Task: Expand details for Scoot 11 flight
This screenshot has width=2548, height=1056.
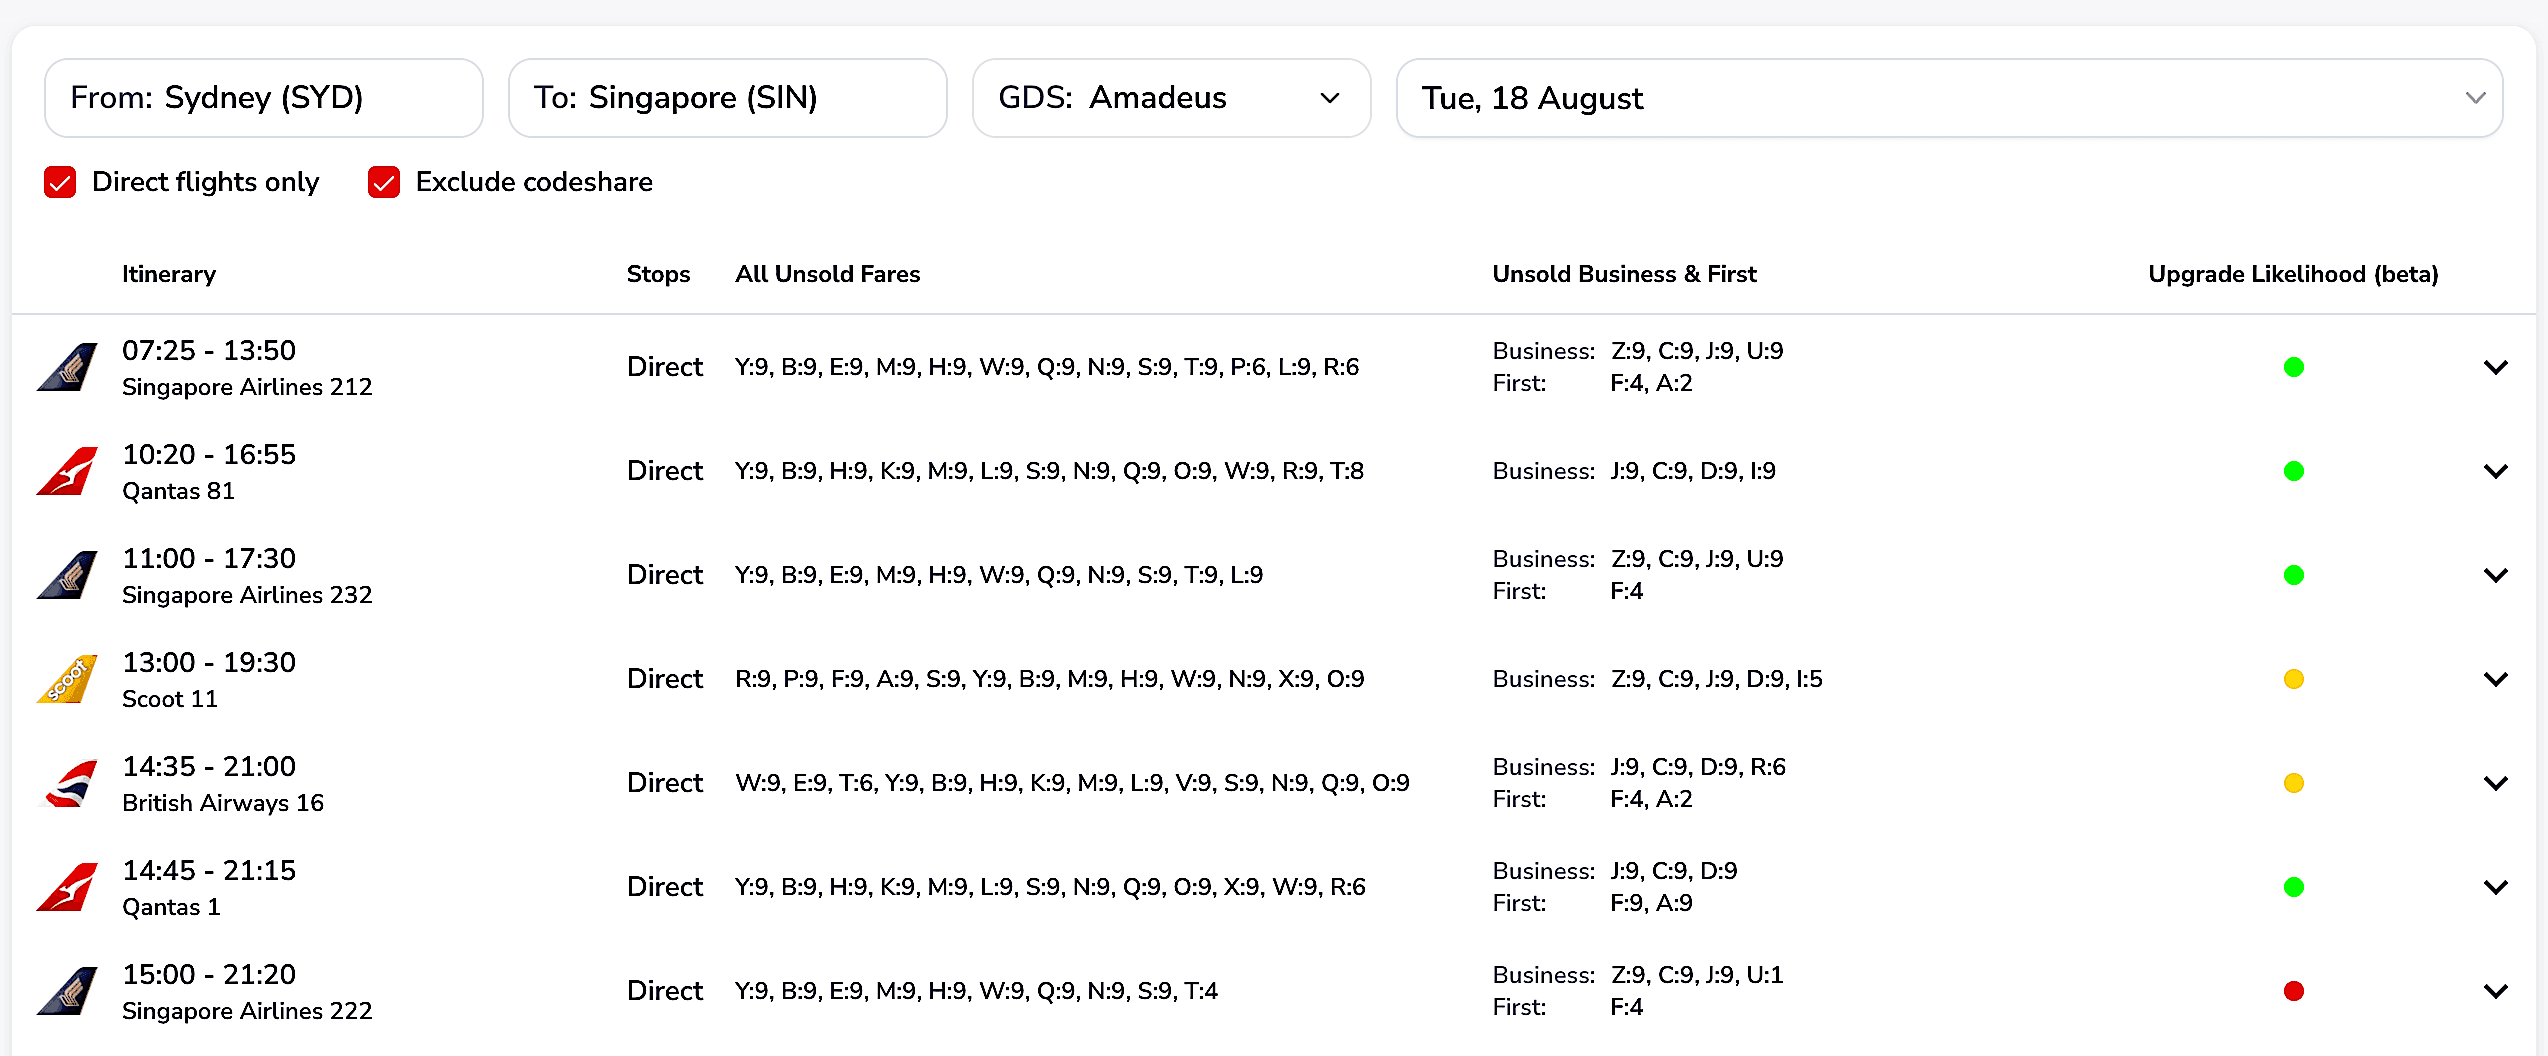Action: pos(2496,679)
